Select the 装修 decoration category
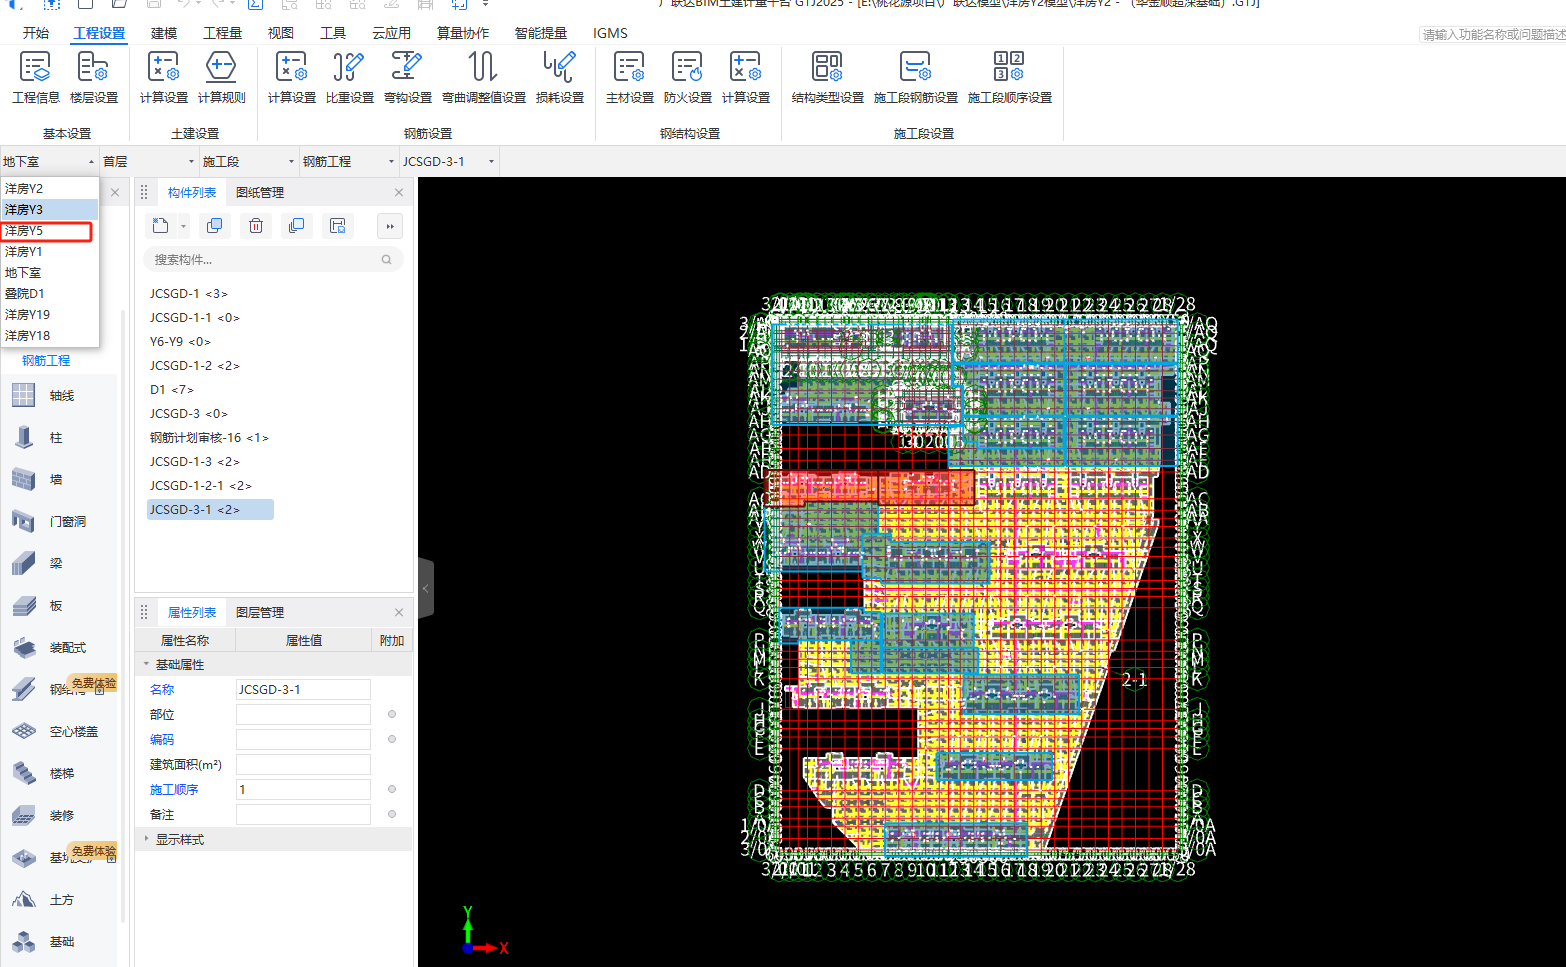The width and height of the screenshot is (1566, 967). pos(60,816)
